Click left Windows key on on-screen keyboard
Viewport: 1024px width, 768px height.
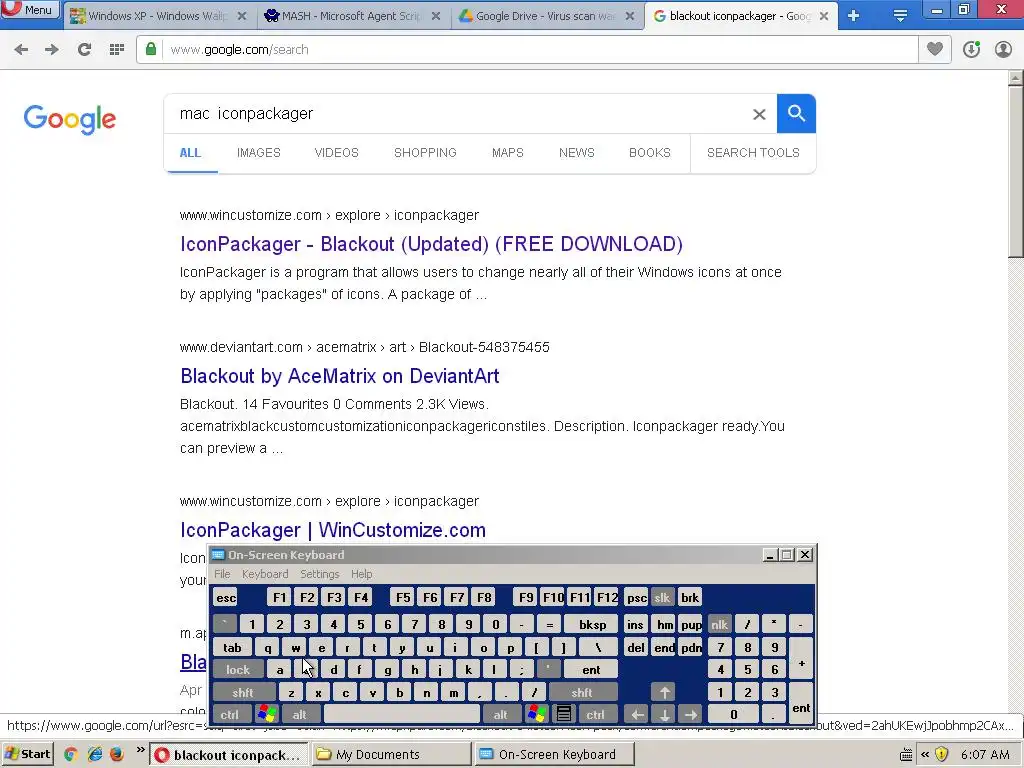point(266,714)
